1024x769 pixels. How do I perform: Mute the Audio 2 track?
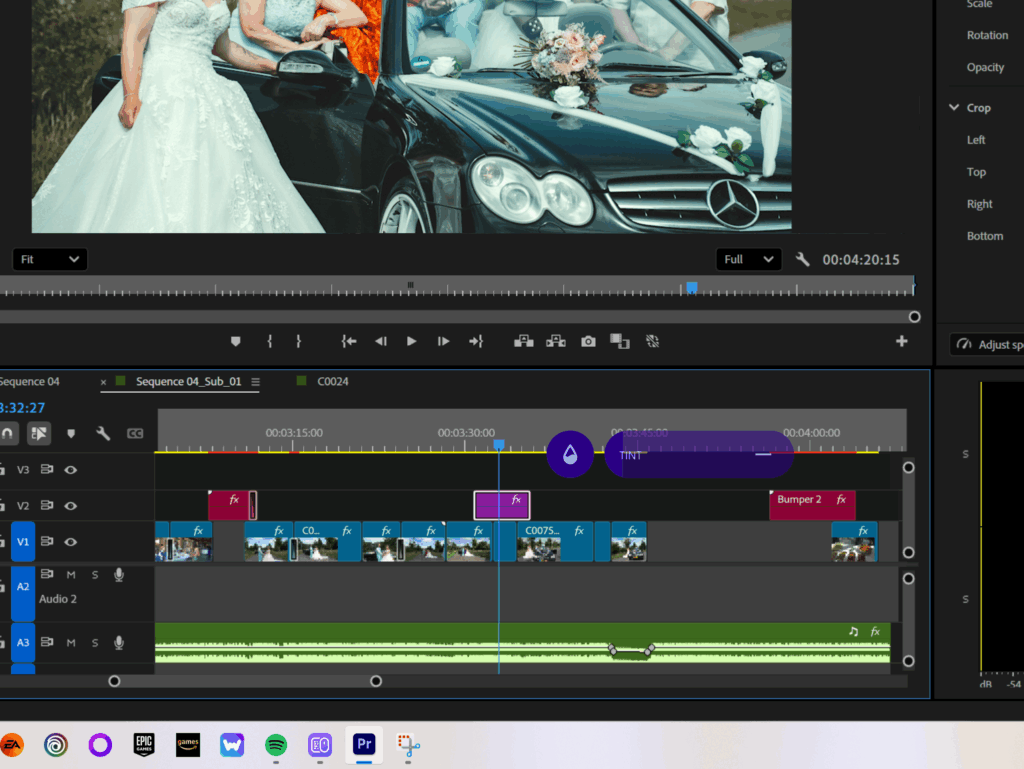71,574
